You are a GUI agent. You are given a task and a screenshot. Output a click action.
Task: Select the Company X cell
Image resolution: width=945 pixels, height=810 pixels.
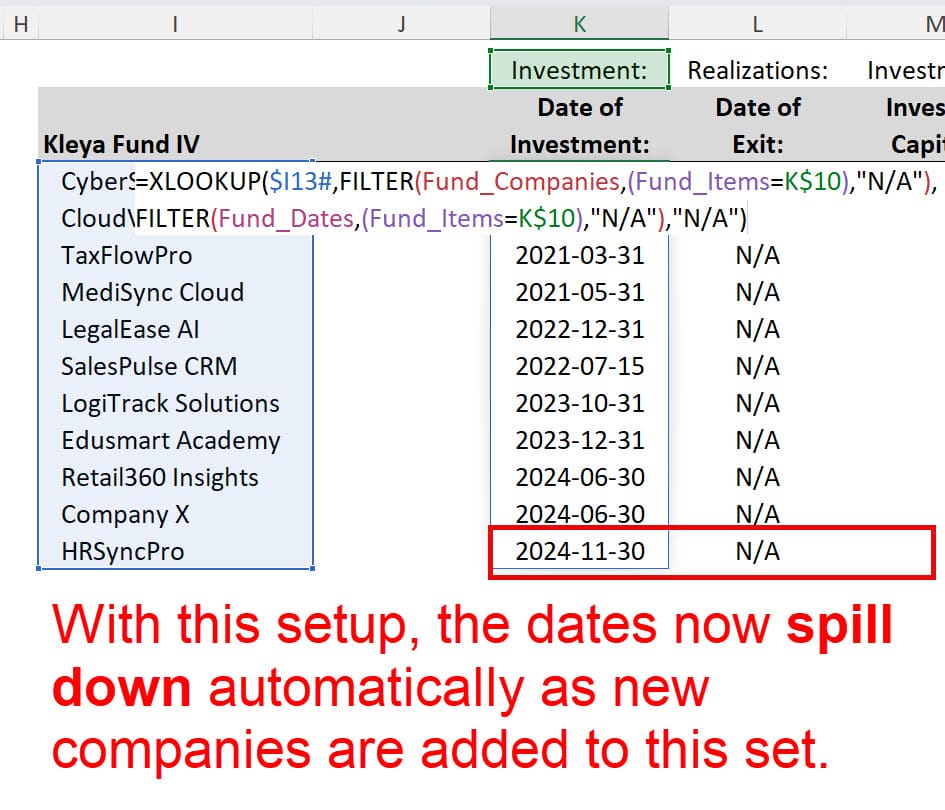124,514
